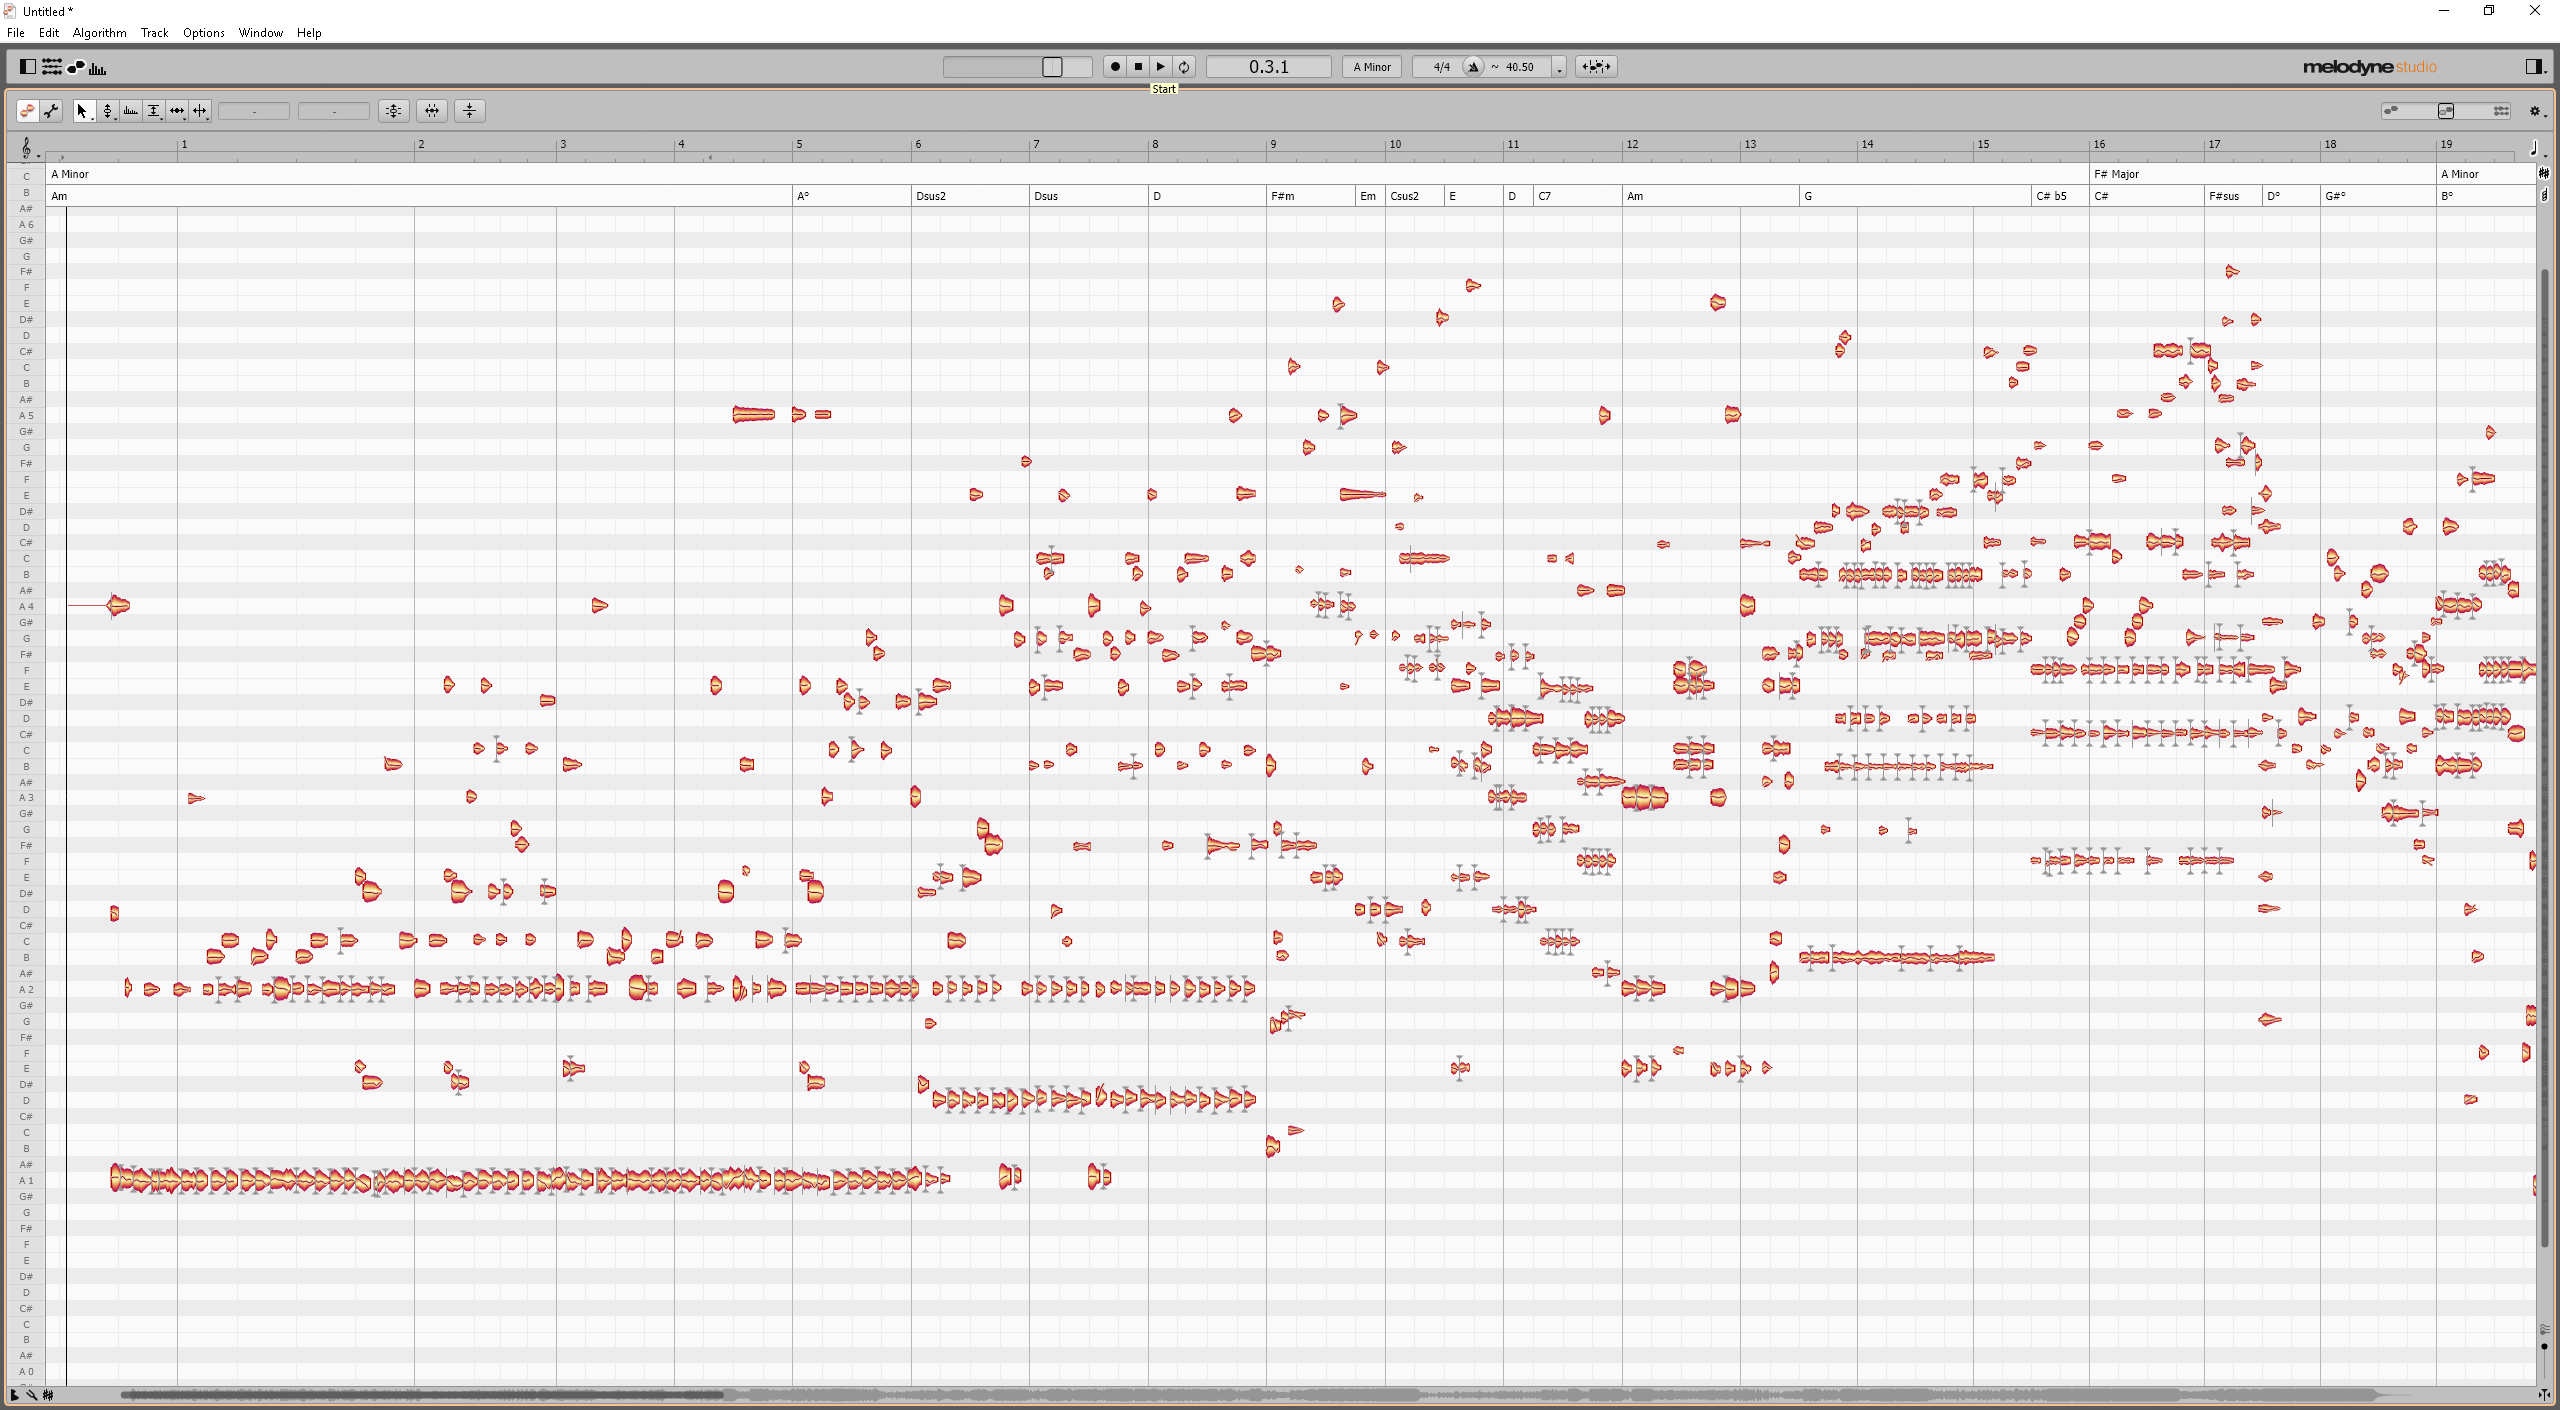The width and height of the screenshot is (2560, 1410).
Task: Select the Formant tool
Action: point(130,111)
